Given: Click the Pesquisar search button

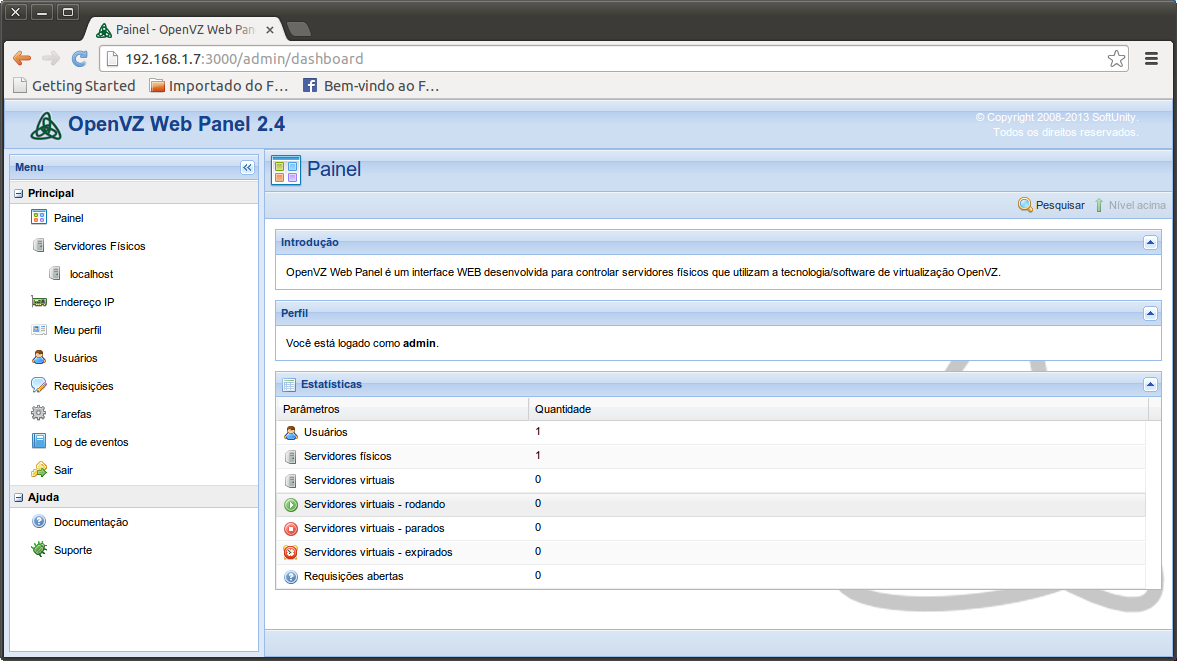Looking at the screenshot, I should tap(1051, 205).
